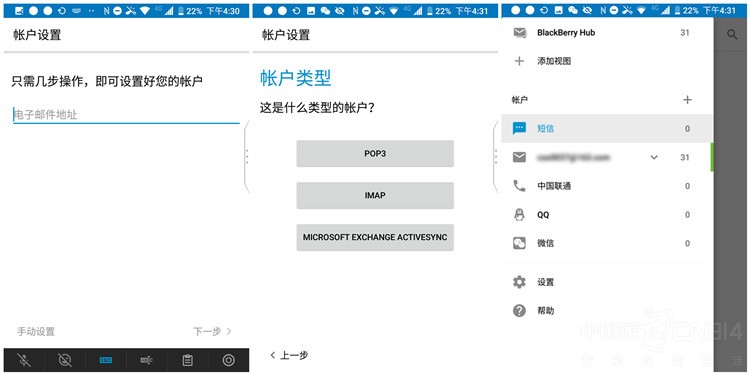The image size is (750, 375).
Task: Select the blue keyboard icon in bottom toolbar
Action: pyautogui.click(x=106, y=360)
